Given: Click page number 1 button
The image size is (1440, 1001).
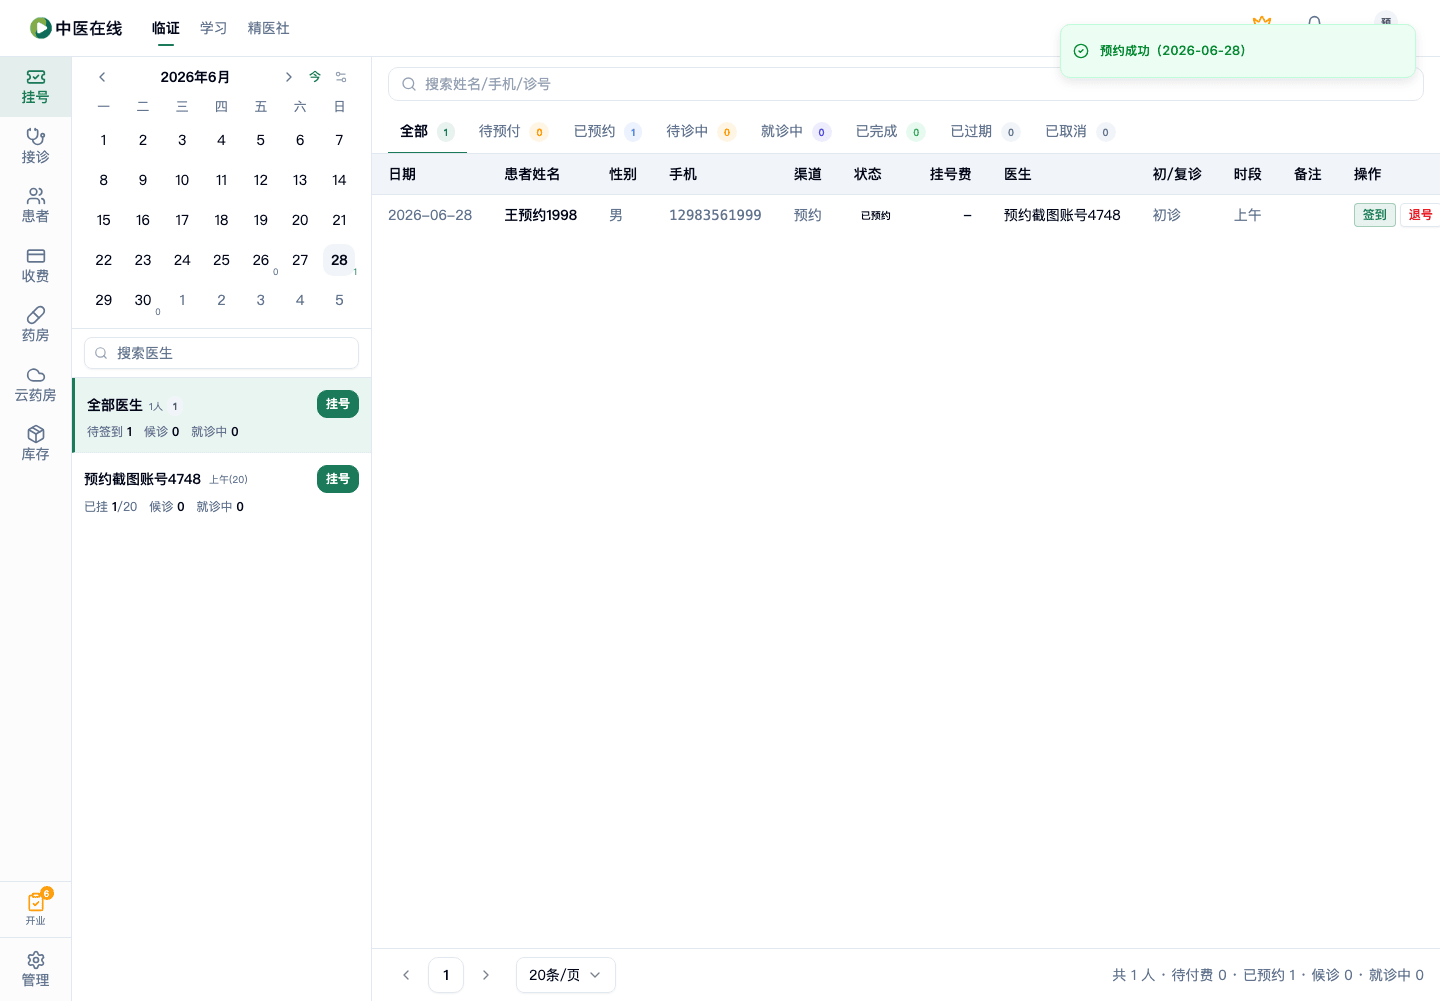Looking at the screenshot, I should click(446, 975).
